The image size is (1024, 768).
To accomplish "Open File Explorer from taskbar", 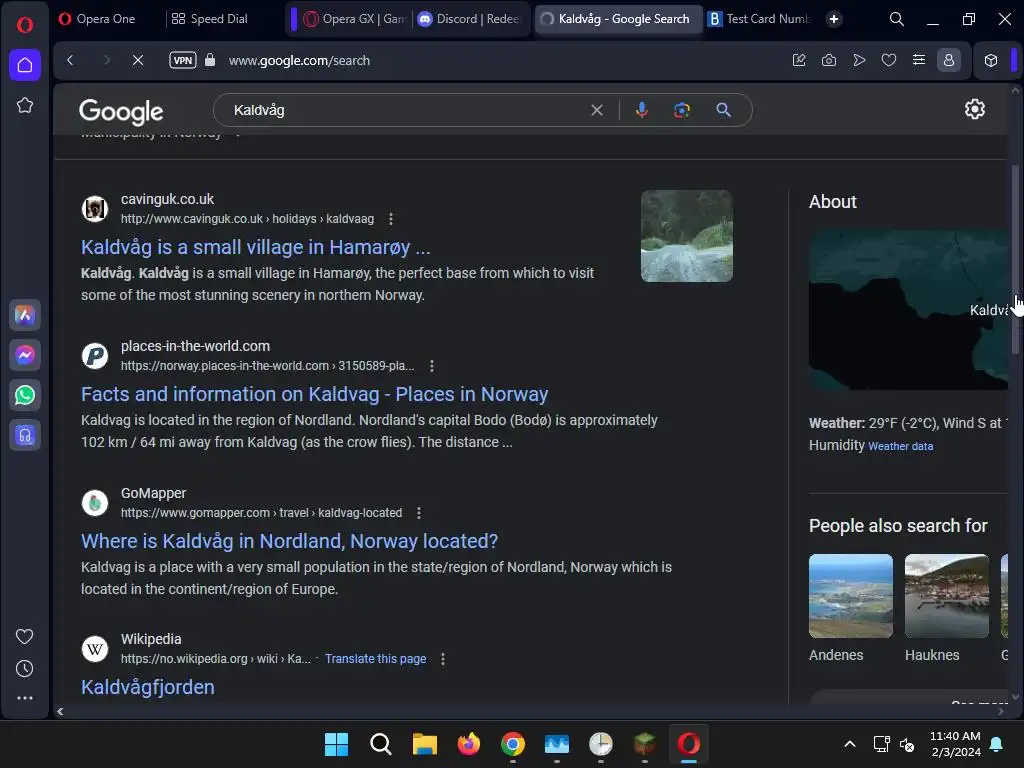I will [424, 744].
